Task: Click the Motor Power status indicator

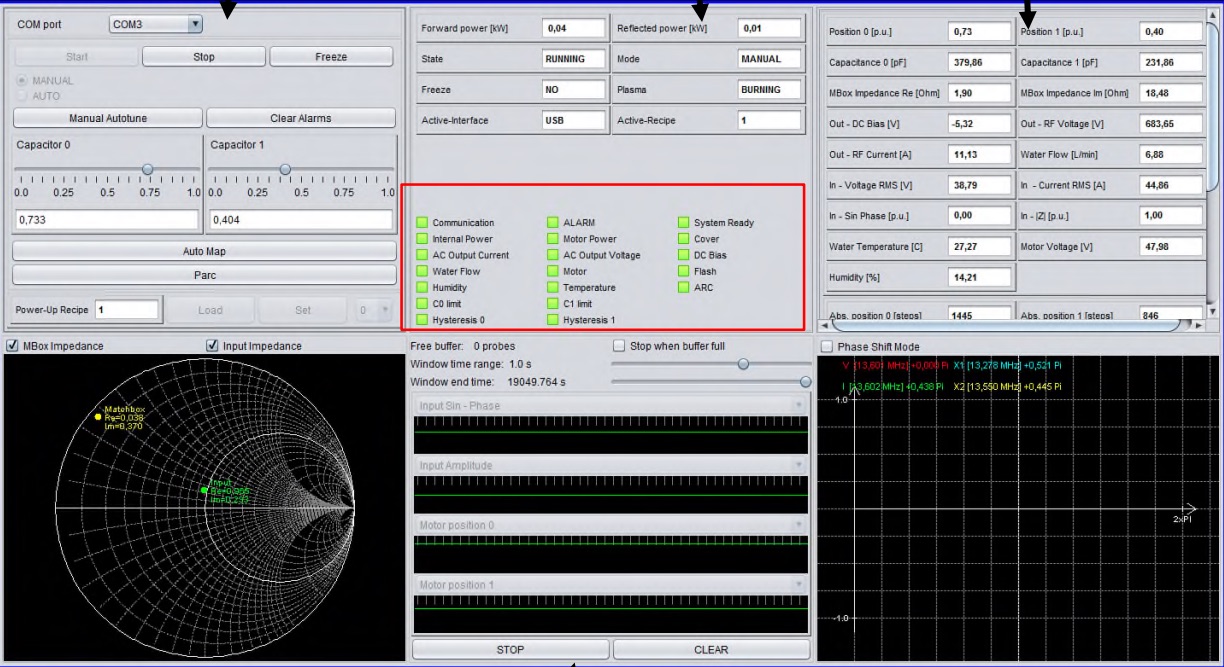Action: pyautogui.click(x=552, y=239)
